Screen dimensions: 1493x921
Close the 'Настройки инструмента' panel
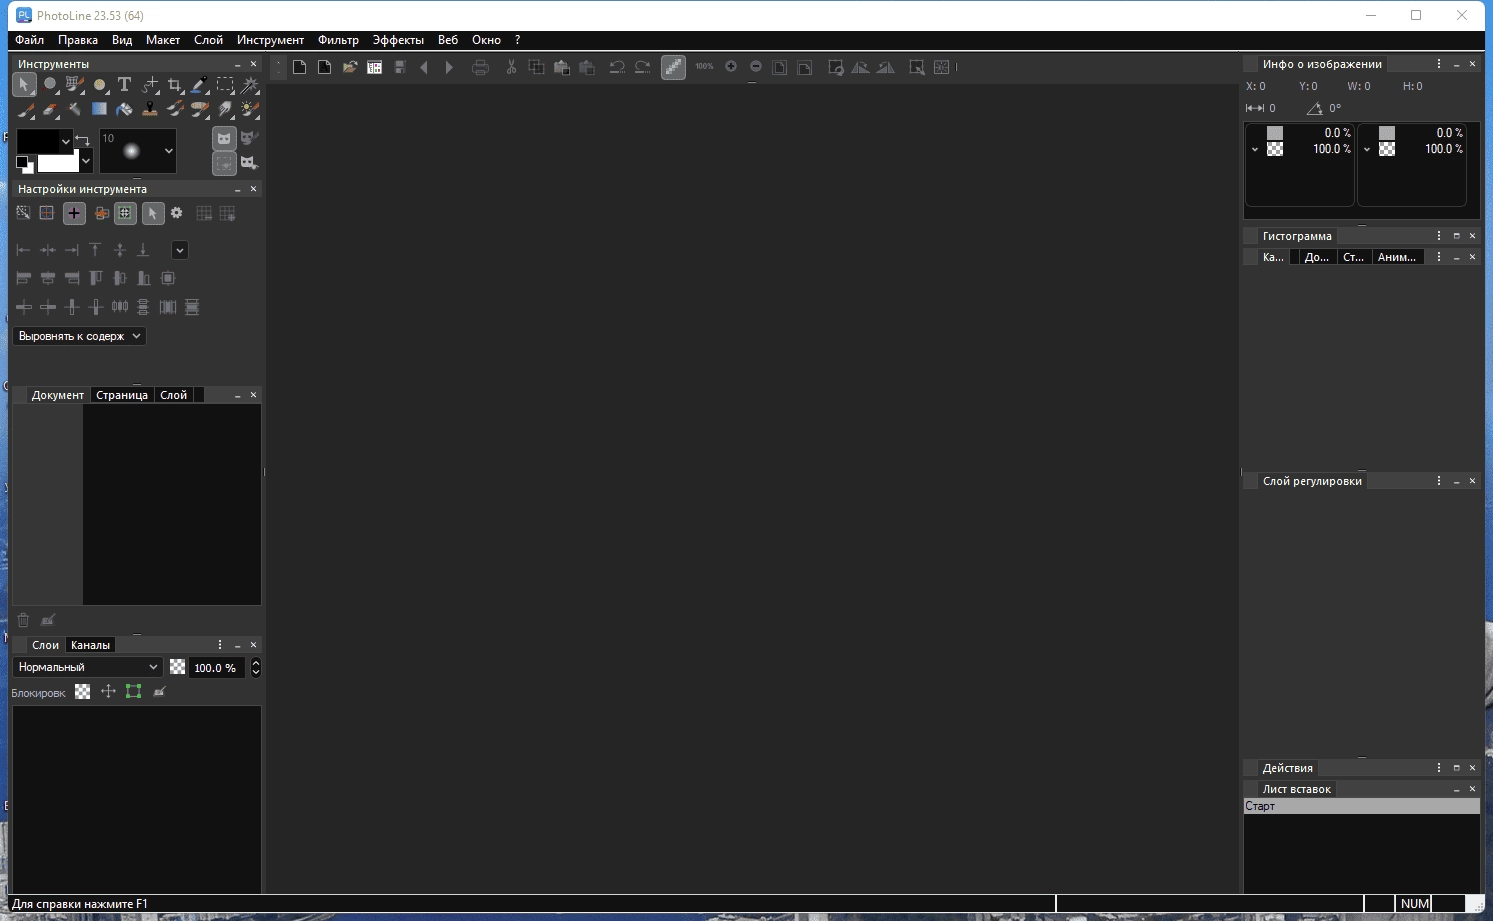pyautogui.click(x=253, y=189)
